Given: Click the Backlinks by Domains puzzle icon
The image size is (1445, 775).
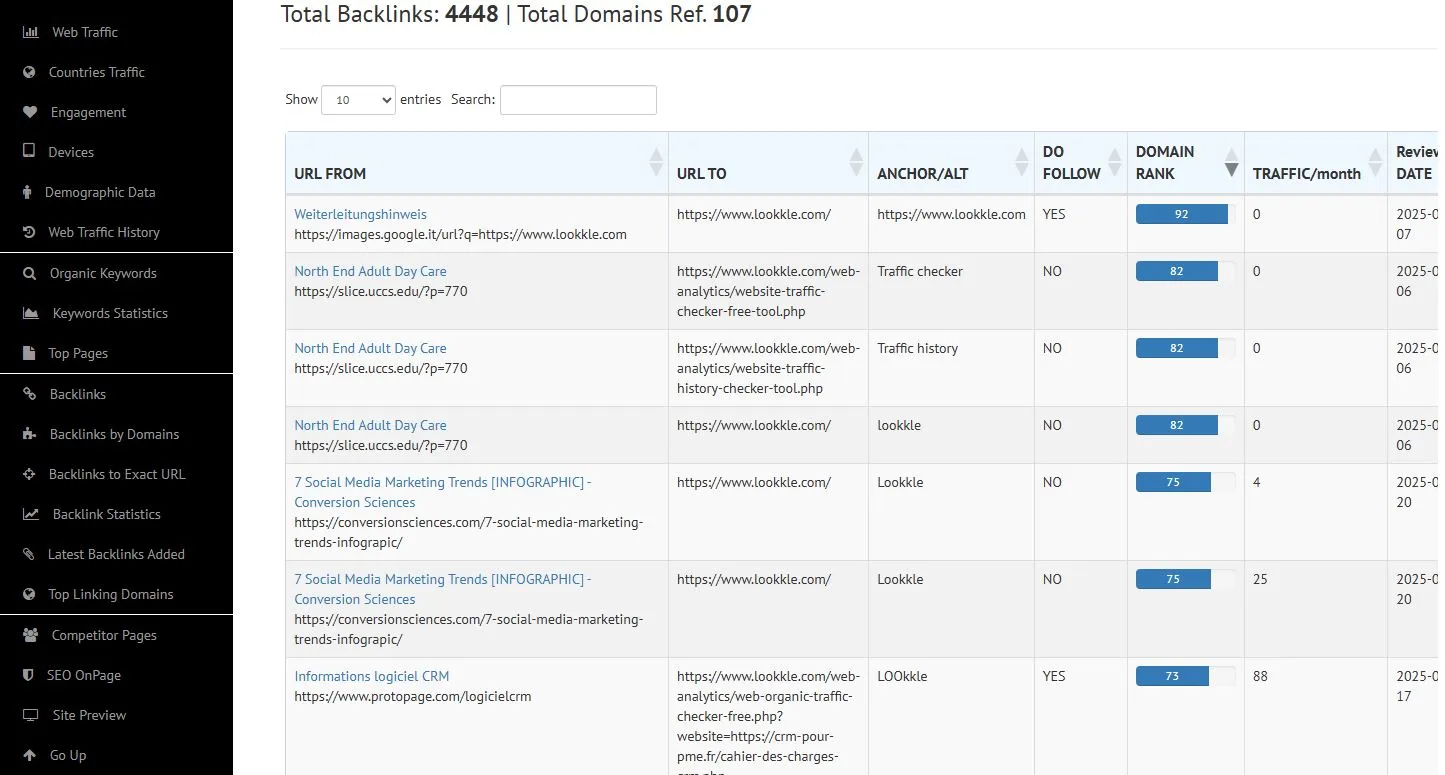Looking at the screenshot, I should tap(30, 434).
